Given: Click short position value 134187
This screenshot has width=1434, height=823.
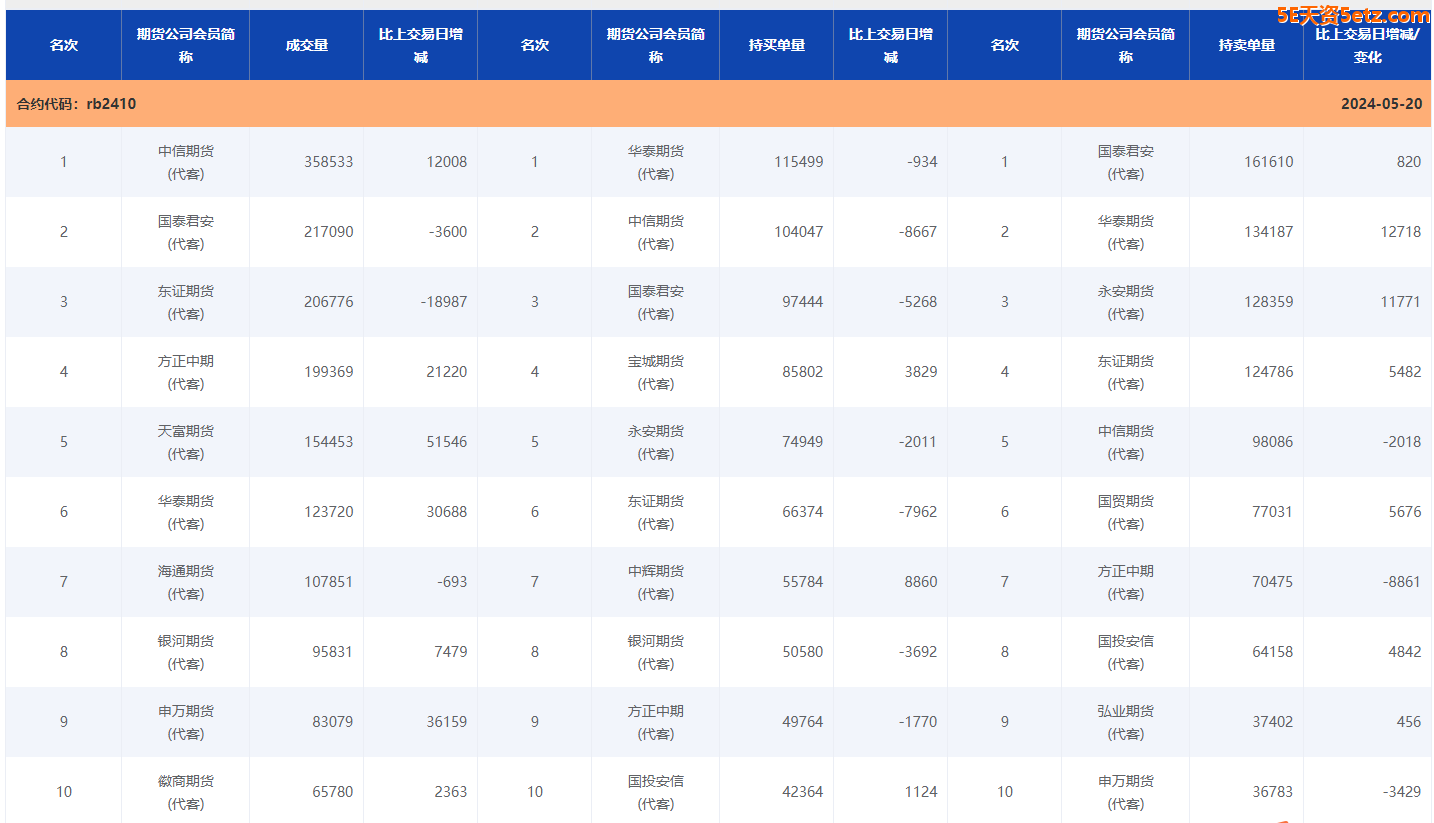Looking at the screenshot, I should [1269, 232].
